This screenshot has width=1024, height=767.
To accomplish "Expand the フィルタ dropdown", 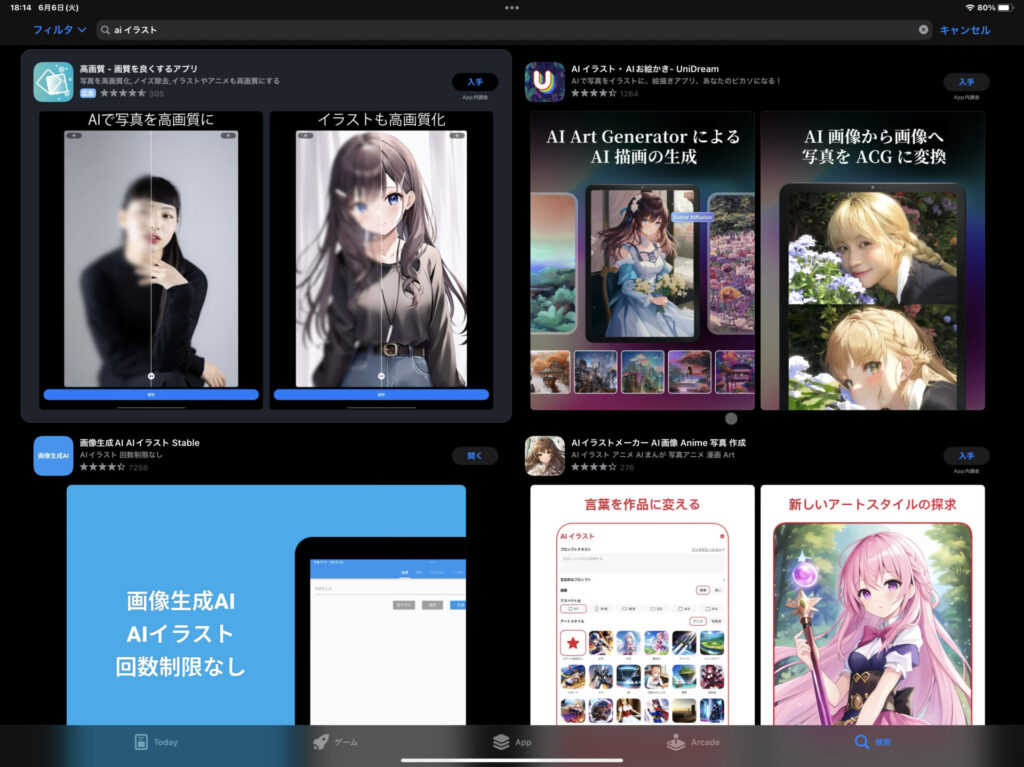I will point(59,30).
